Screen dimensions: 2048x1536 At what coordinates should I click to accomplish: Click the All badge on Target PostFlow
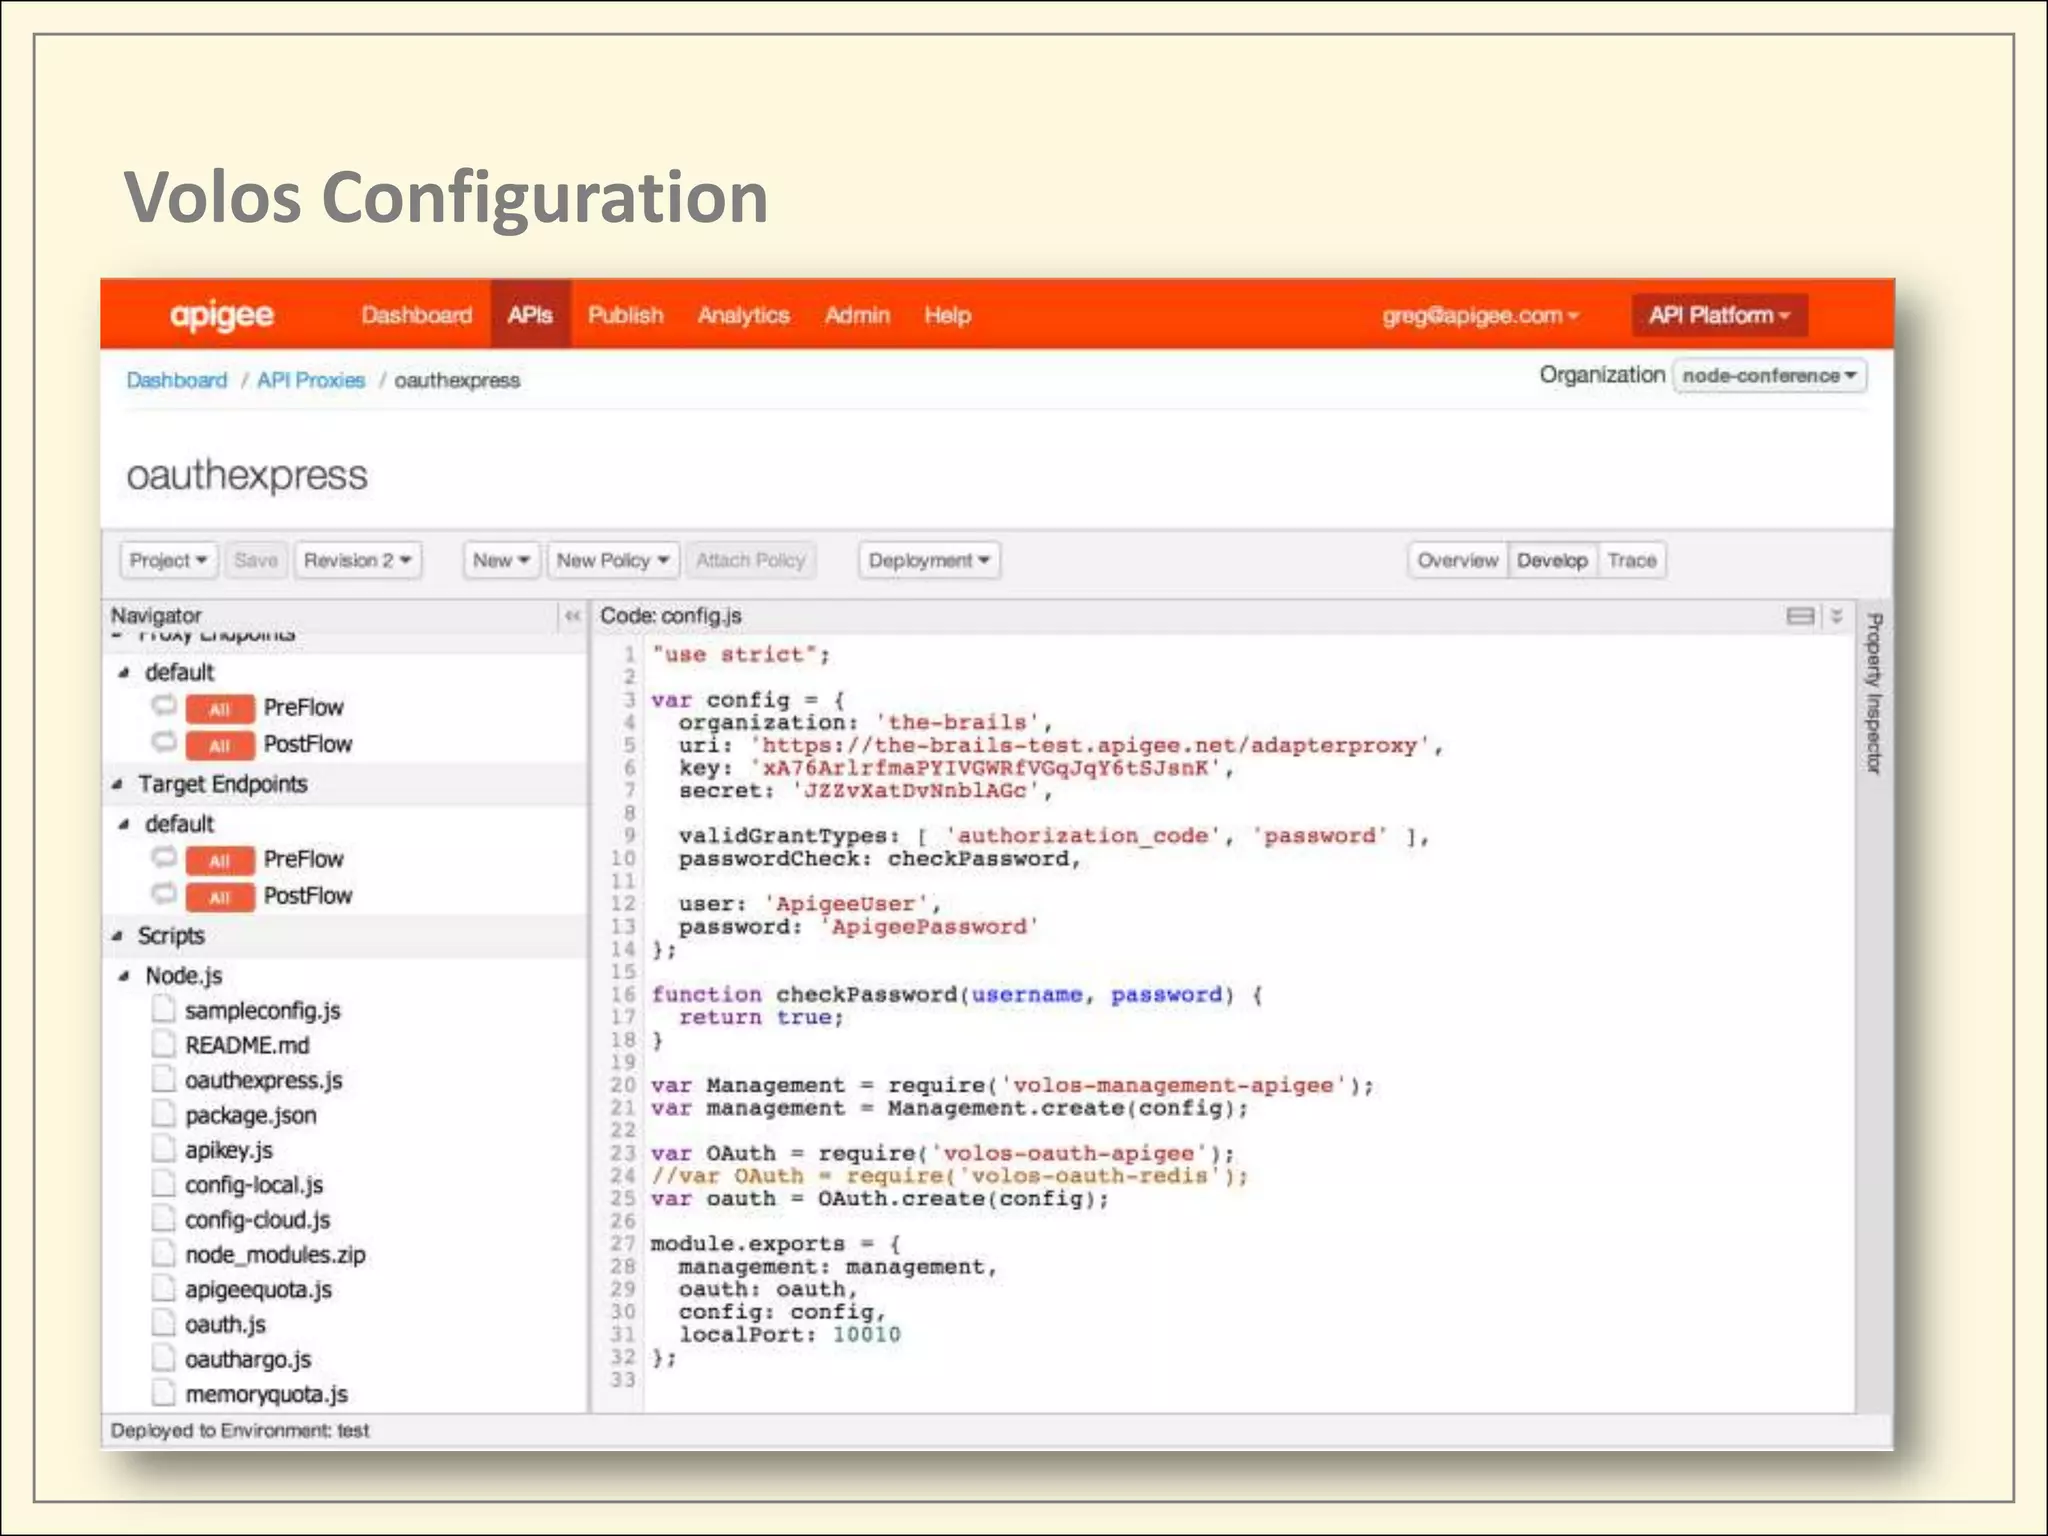tap(220, 898)
